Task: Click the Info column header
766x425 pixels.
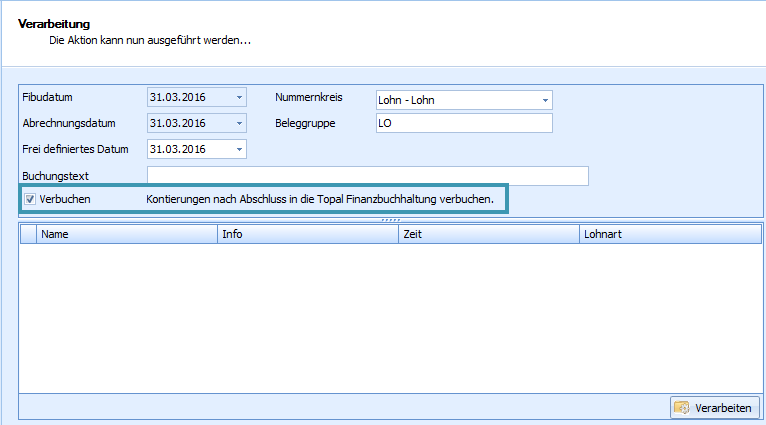Action: pos(307,234)
